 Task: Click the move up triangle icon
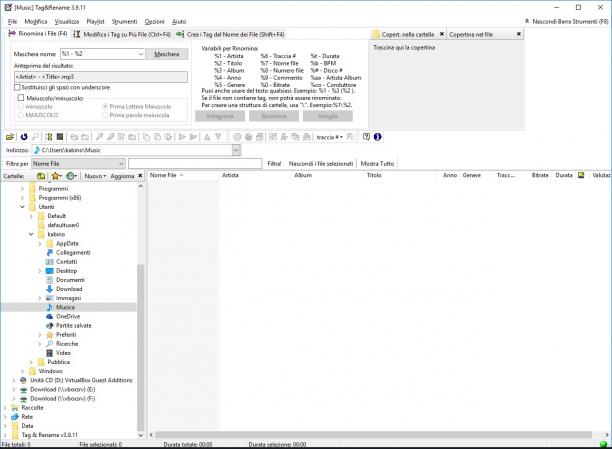point(207,137)
